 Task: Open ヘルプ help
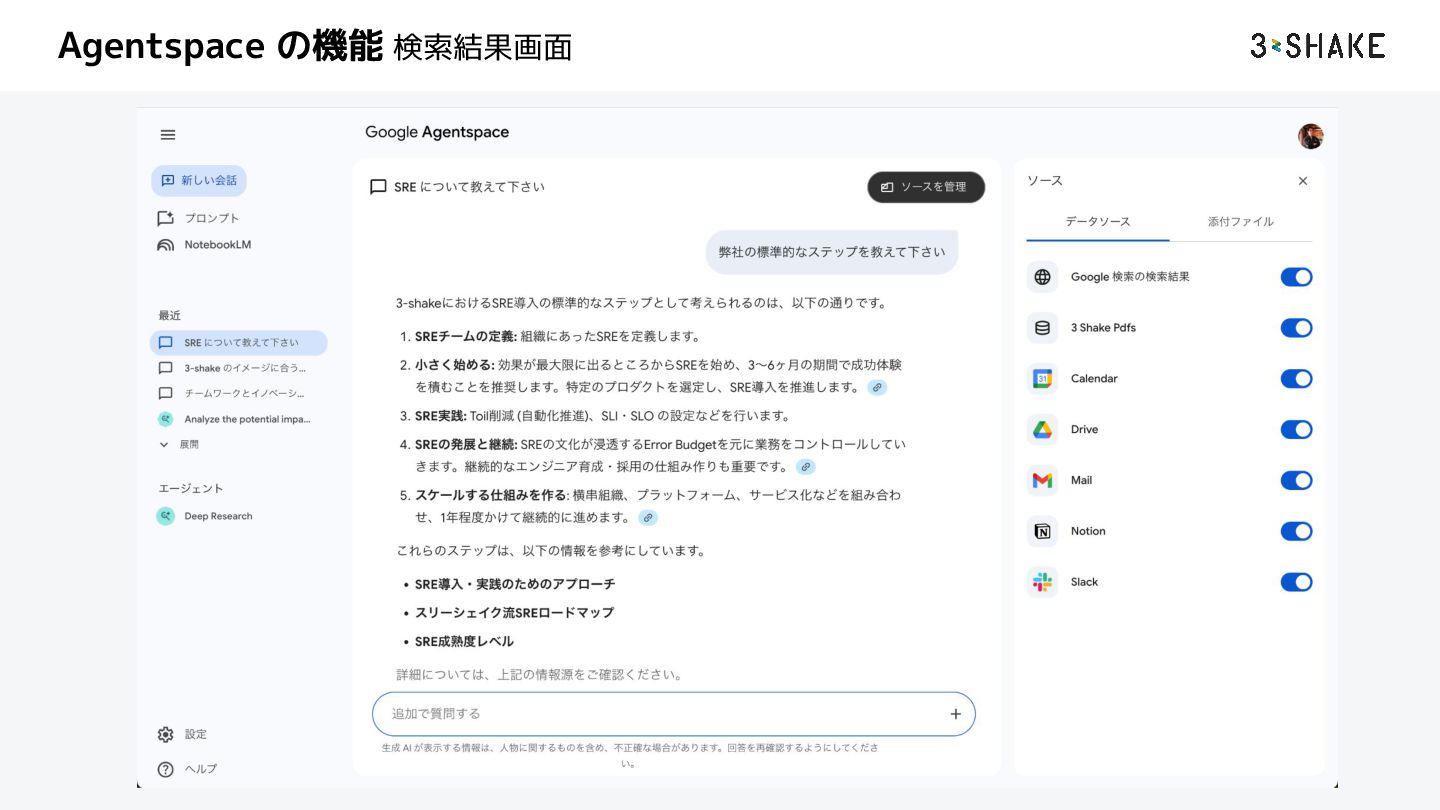(x=187, y=769)
